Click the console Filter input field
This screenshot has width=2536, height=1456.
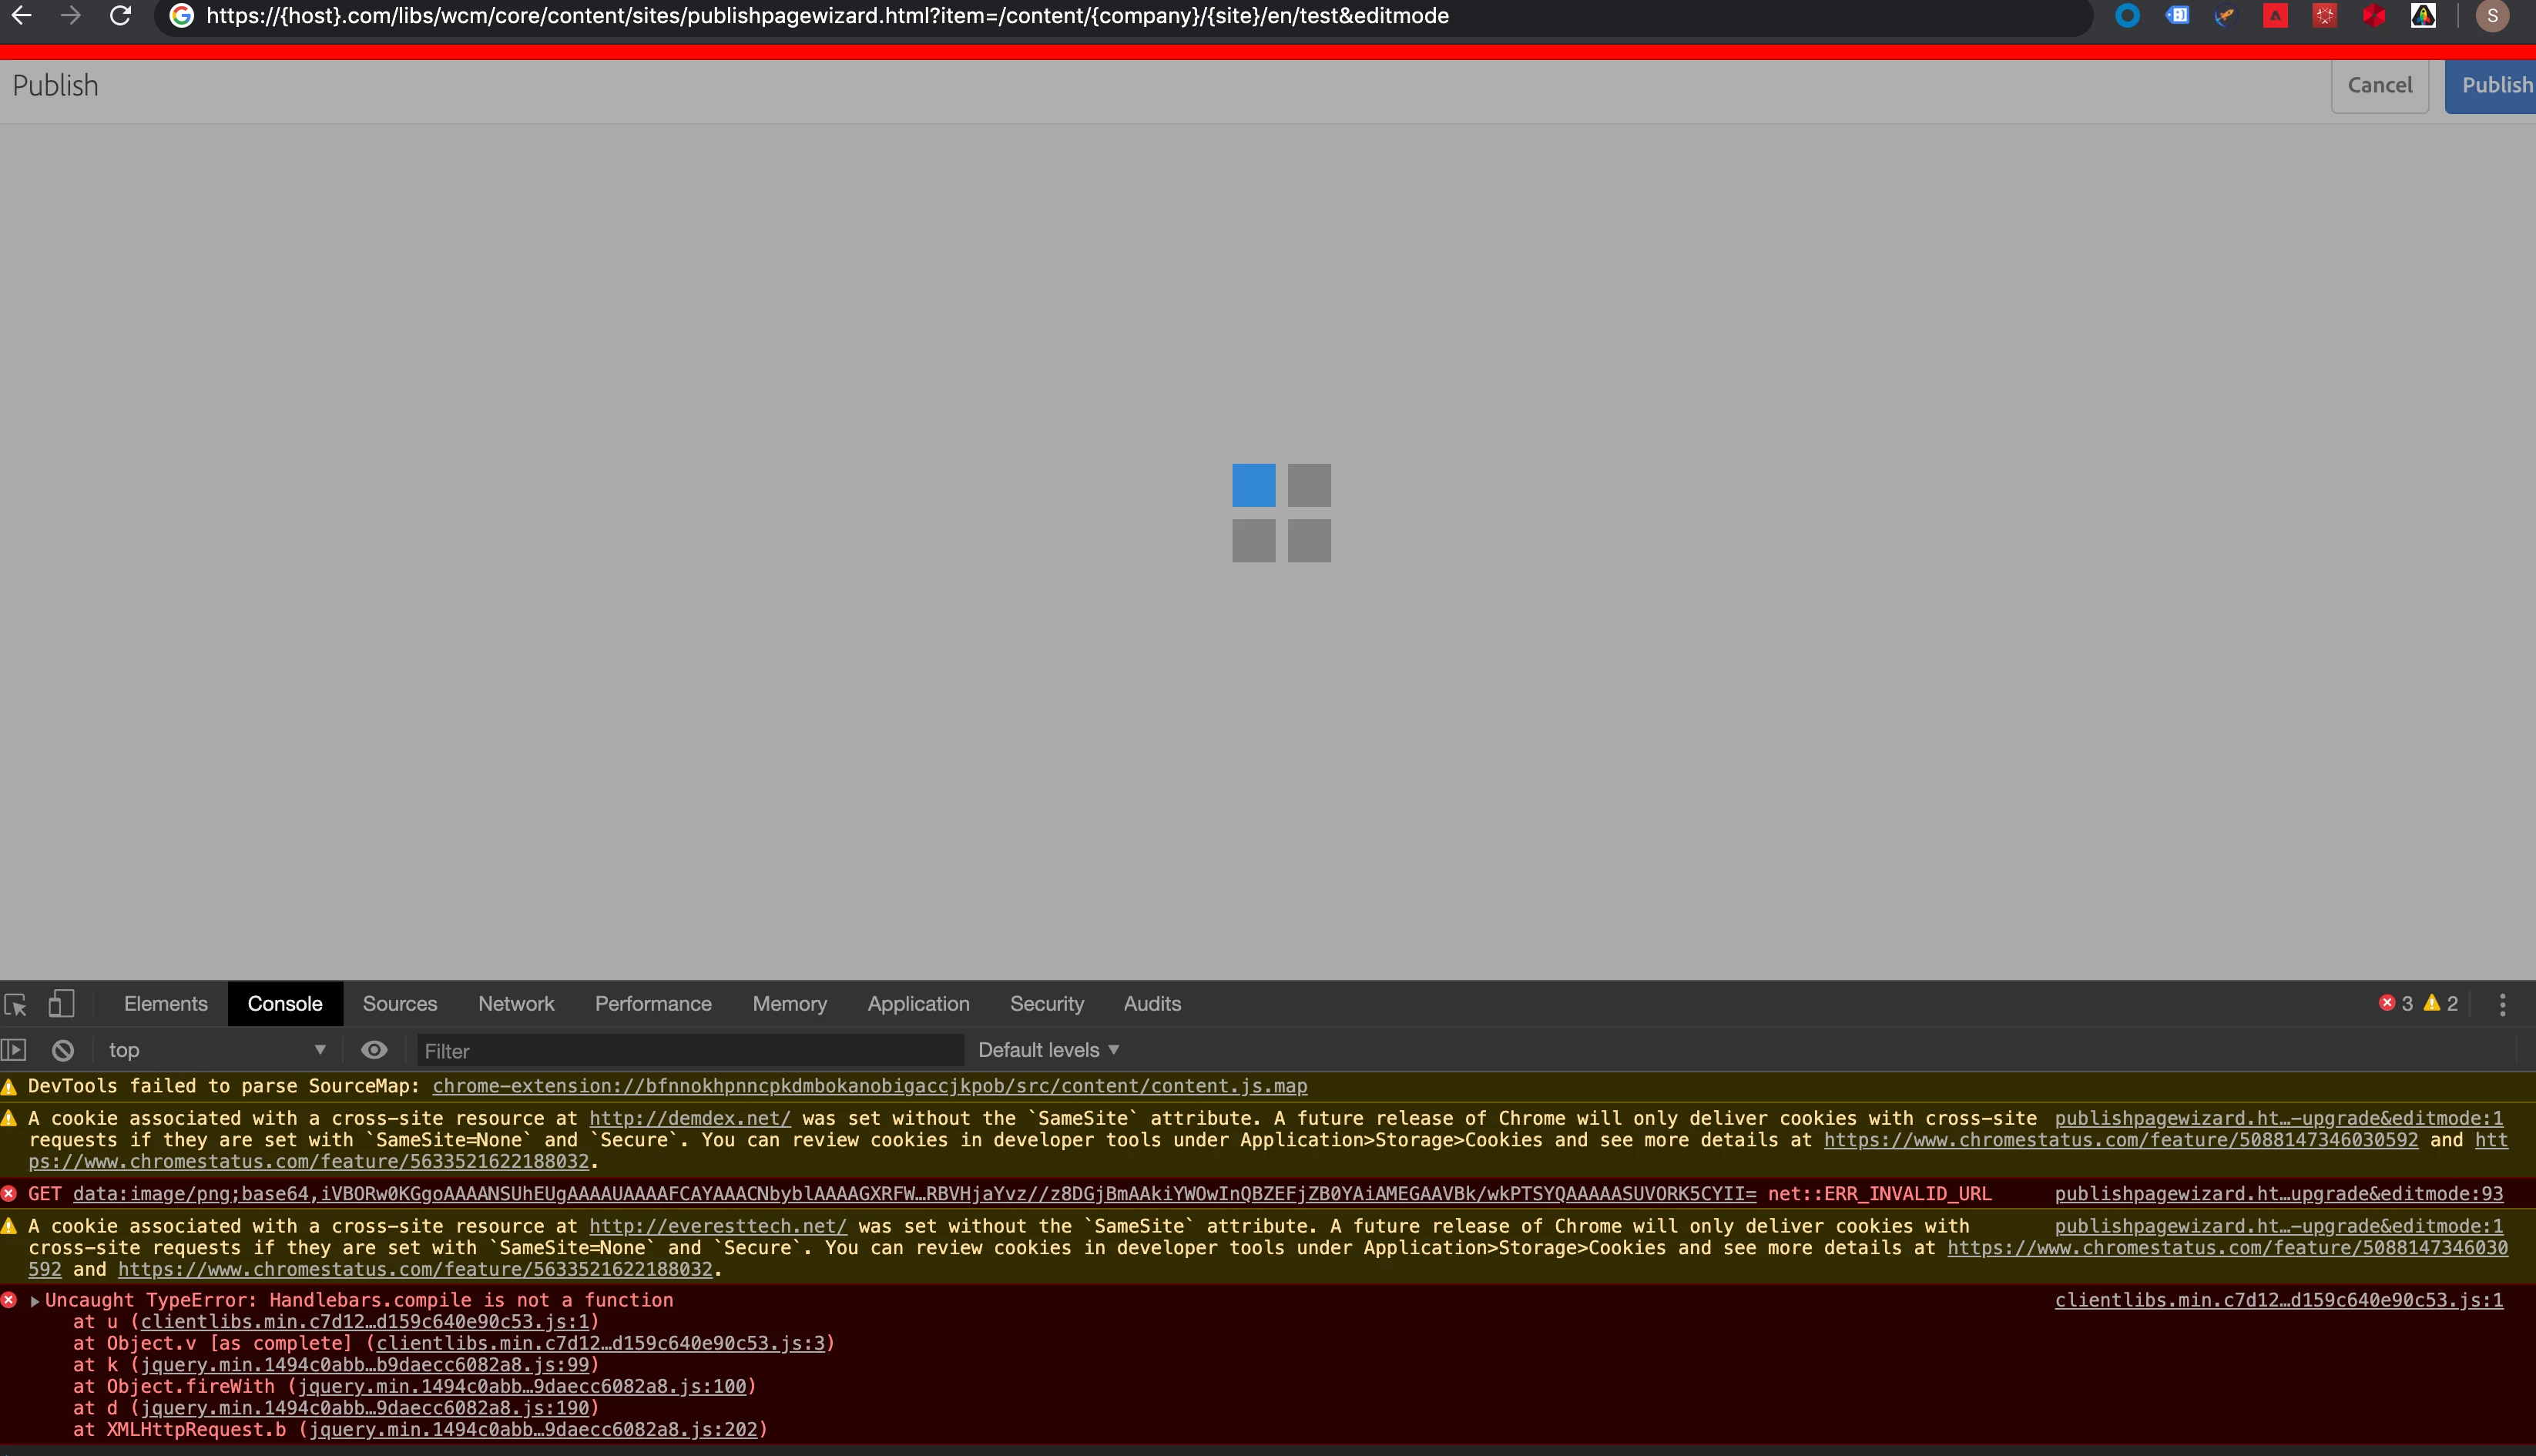pyautogui.click(x=690, y=1051)
